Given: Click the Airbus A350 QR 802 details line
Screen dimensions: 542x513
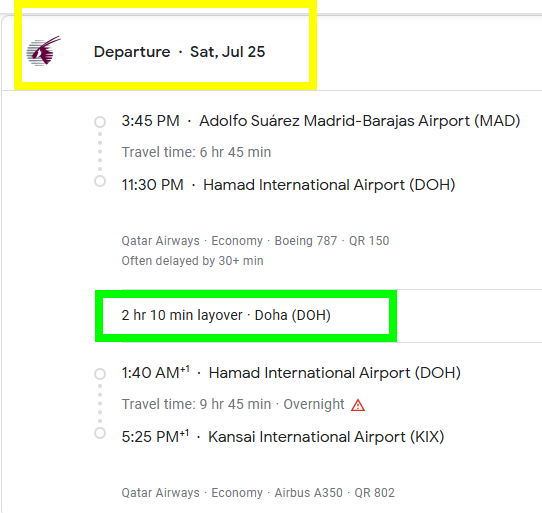Looking at the screenshot, I should [258, 493].
